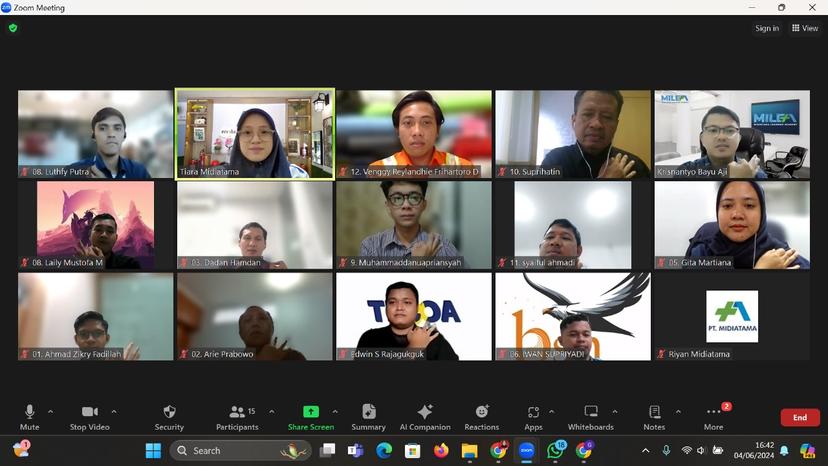Image resolution: width=828 pixels, height=466 pixels.
Task: Click the red End meeting button
Action: point(800,417)
